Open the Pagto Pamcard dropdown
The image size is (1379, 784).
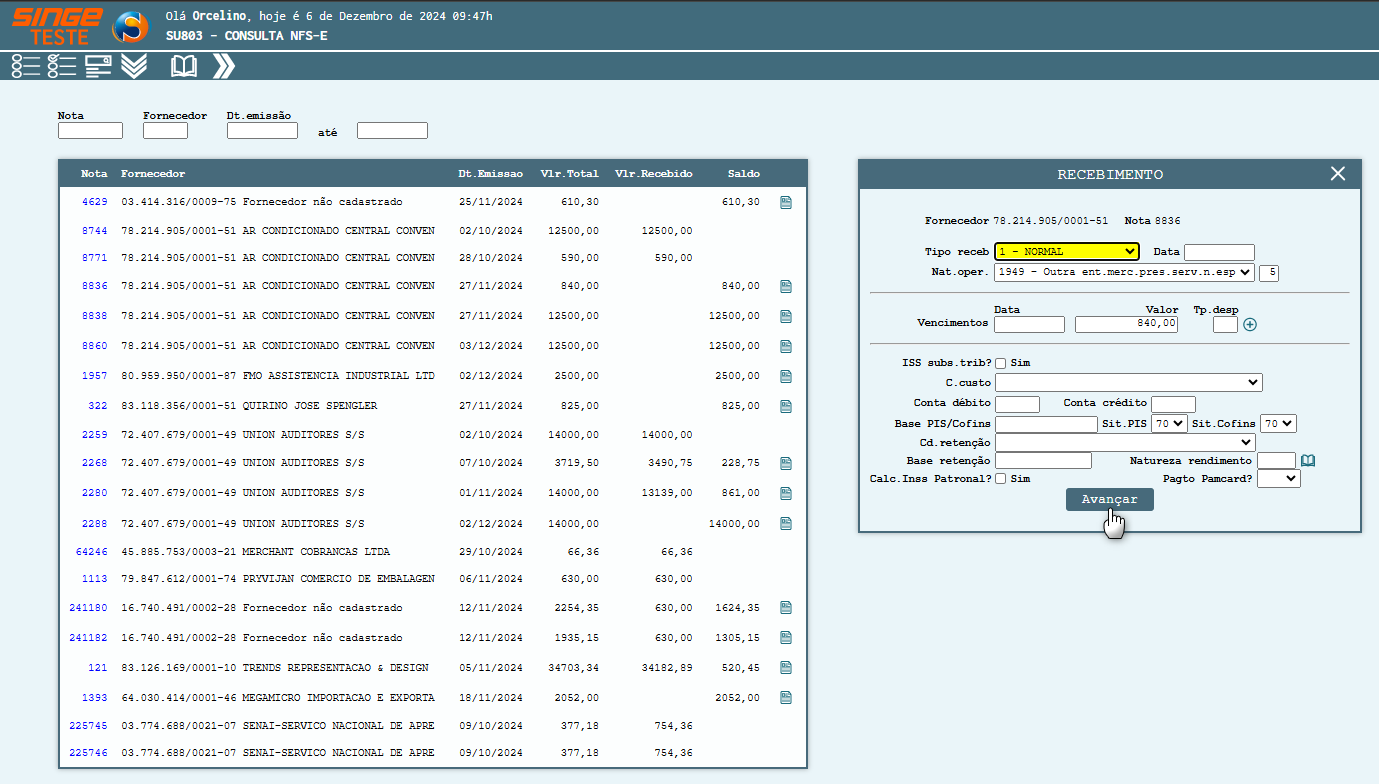[x=1278, y=479]
